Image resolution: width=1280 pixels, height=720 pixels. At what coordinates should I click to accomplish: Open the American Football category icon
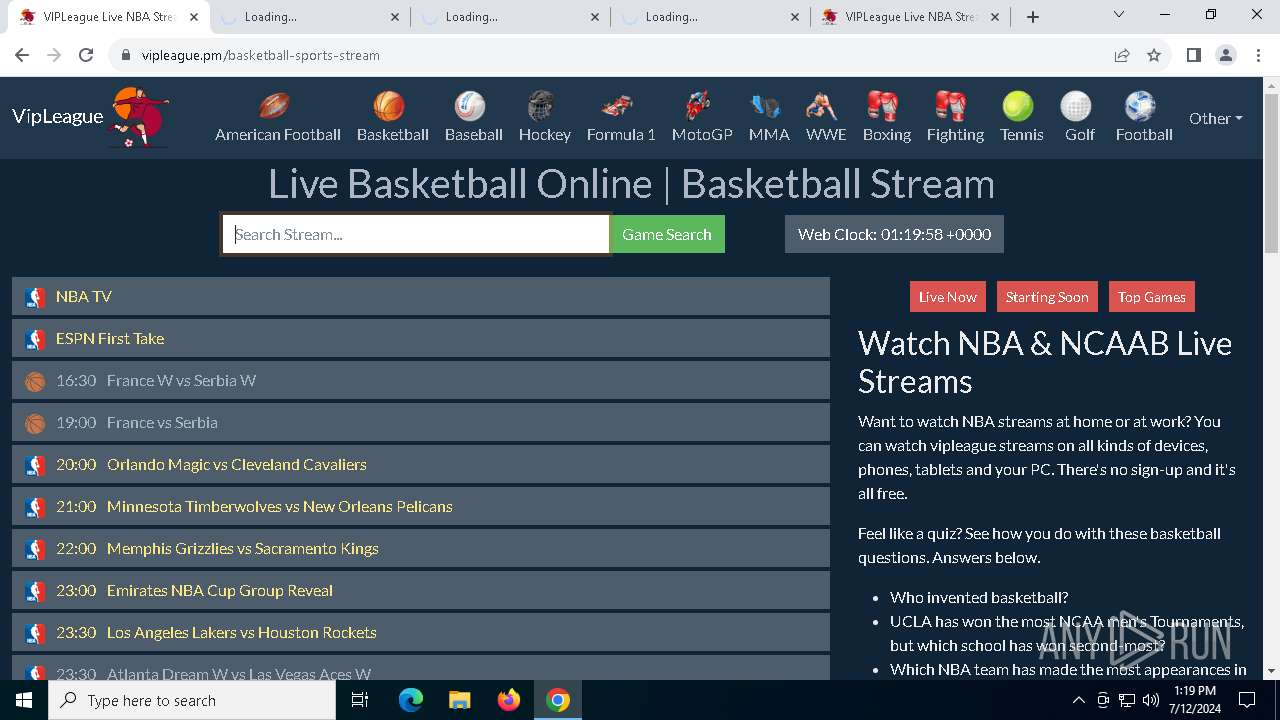click(x=275, y=105)
